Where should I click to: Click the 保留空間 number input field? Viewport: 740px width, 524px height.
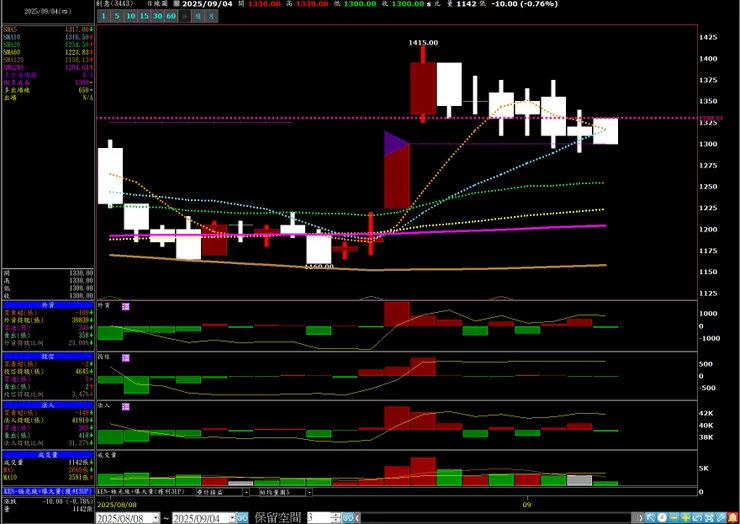point(319,518)
